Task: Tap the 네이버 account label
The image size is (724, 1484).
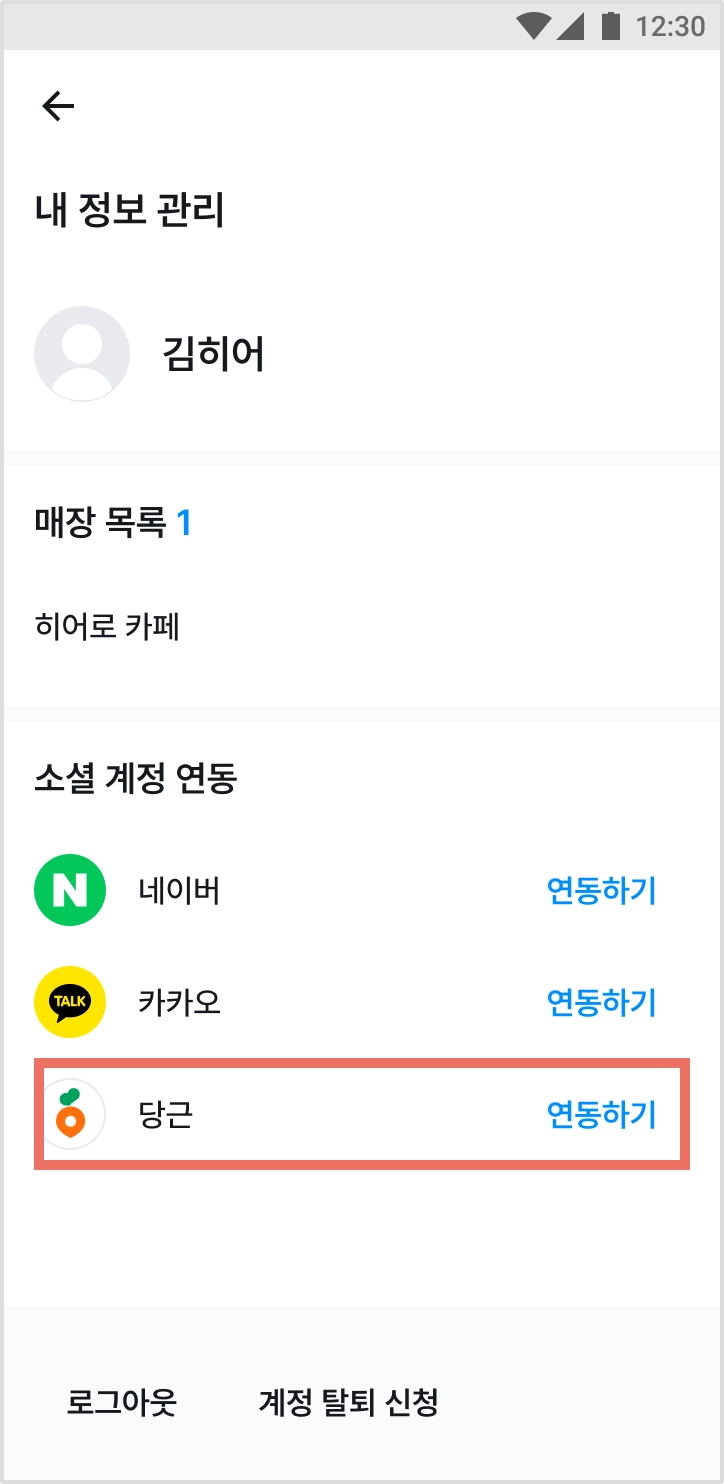Action: coord(179,890)
